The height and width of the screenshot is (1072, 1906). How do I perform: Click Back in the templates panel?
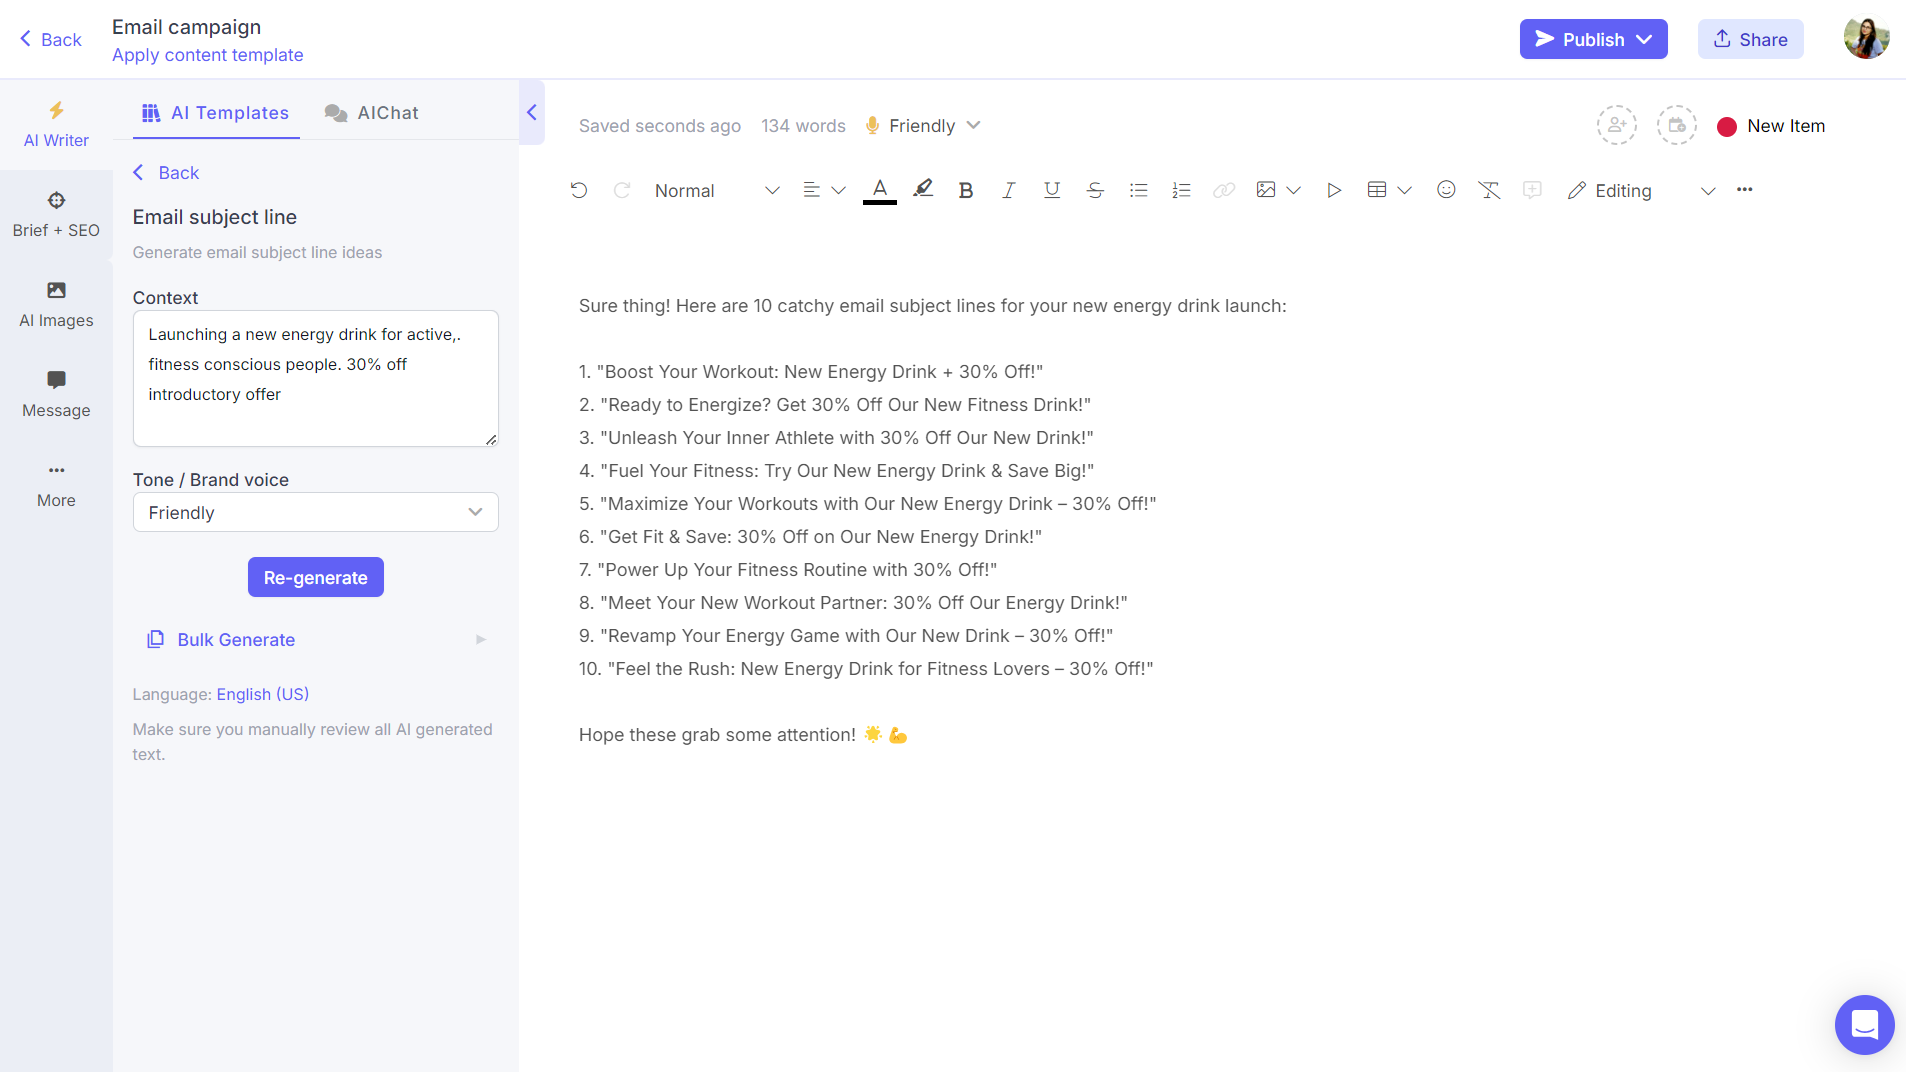coord(166,172)
